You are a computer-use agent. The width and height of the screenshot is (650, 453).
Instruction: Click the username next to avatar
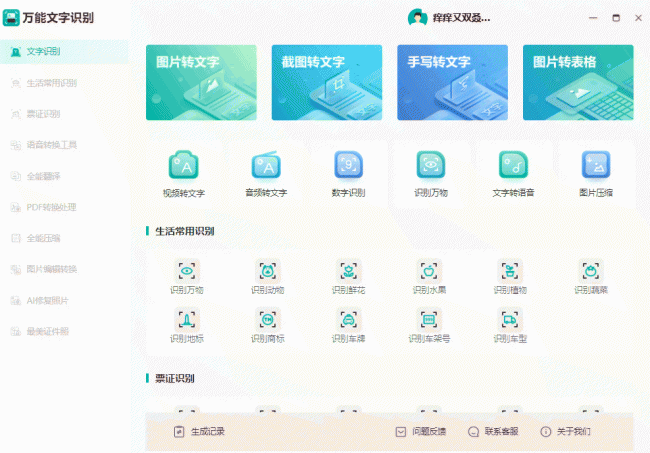coord(461,18)
